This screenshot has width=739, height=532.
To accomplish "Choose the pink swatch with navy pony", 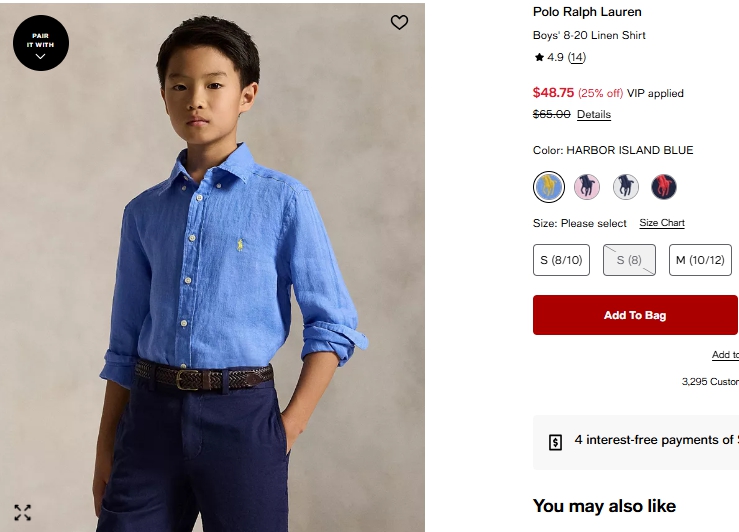I will click(x=587, y=186).
